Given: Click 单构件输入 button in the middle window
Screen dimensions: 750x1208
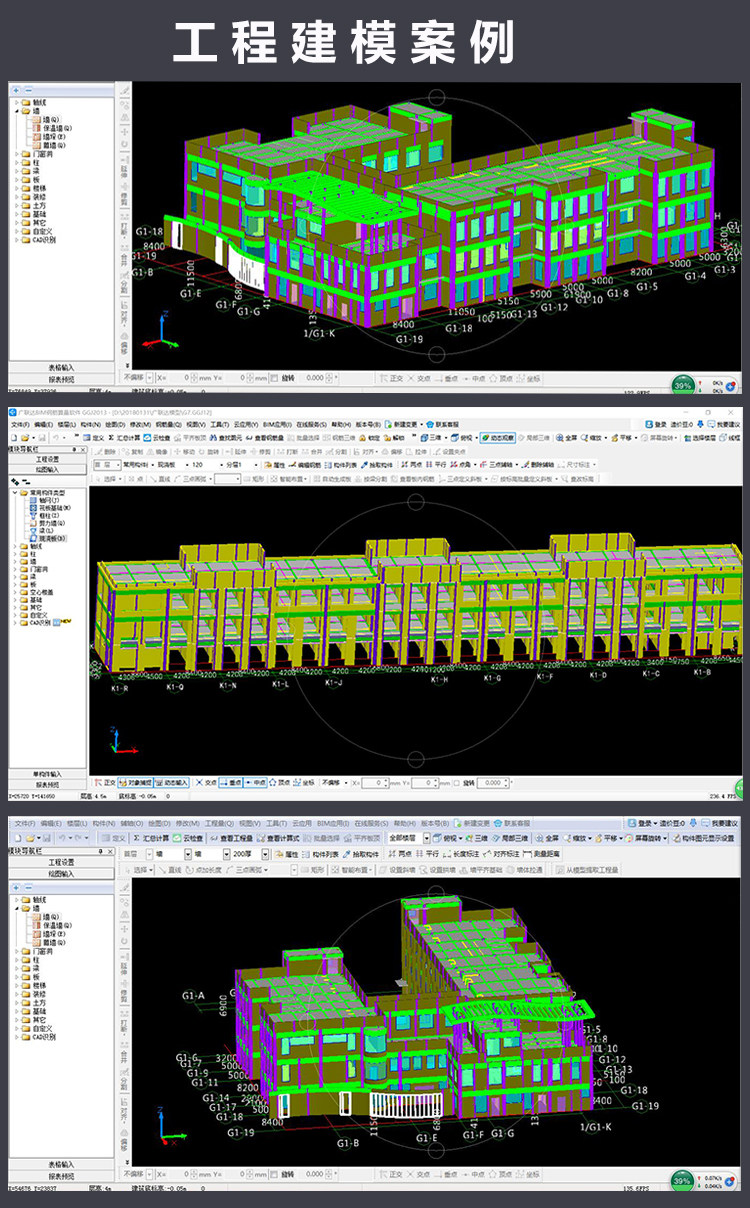Looking at the screenshot, I should (x=46, y=773).
